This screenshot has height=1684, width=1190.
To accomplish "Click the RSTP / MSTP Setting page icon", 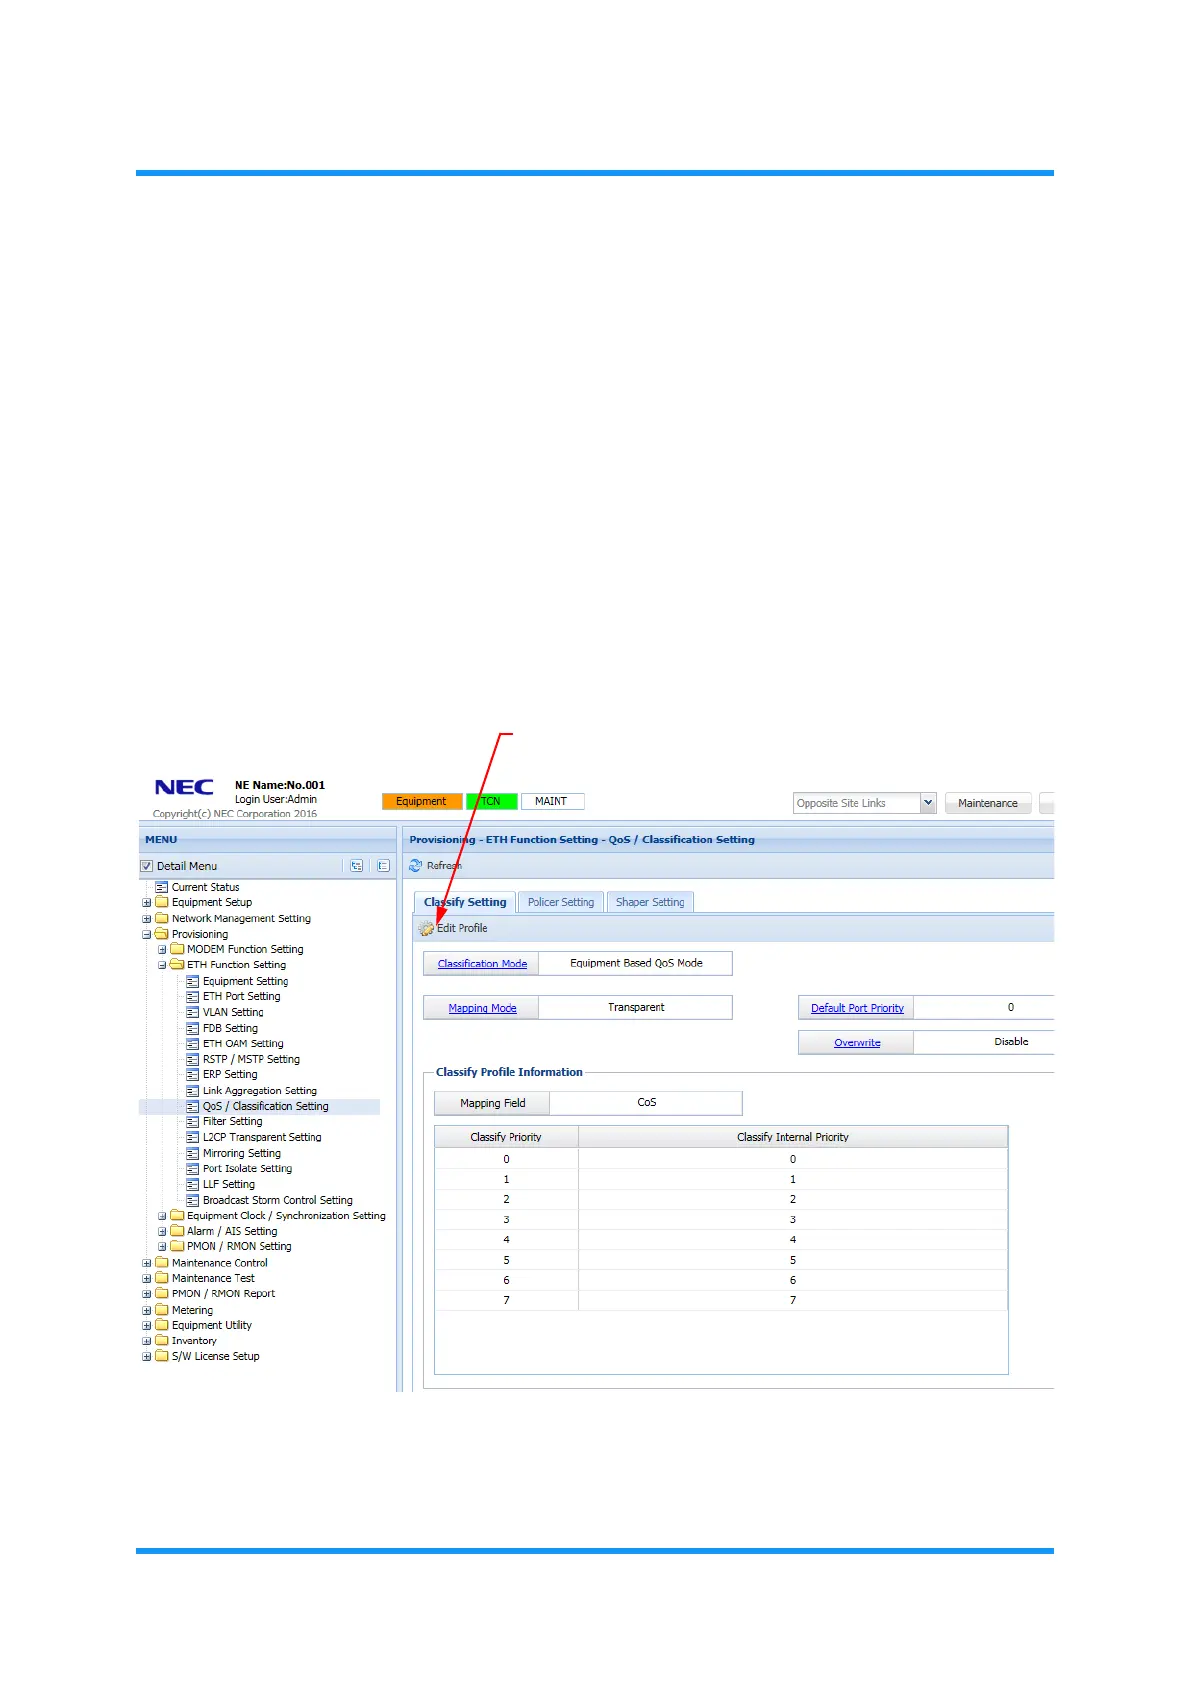I will [x=192, y=1059].
